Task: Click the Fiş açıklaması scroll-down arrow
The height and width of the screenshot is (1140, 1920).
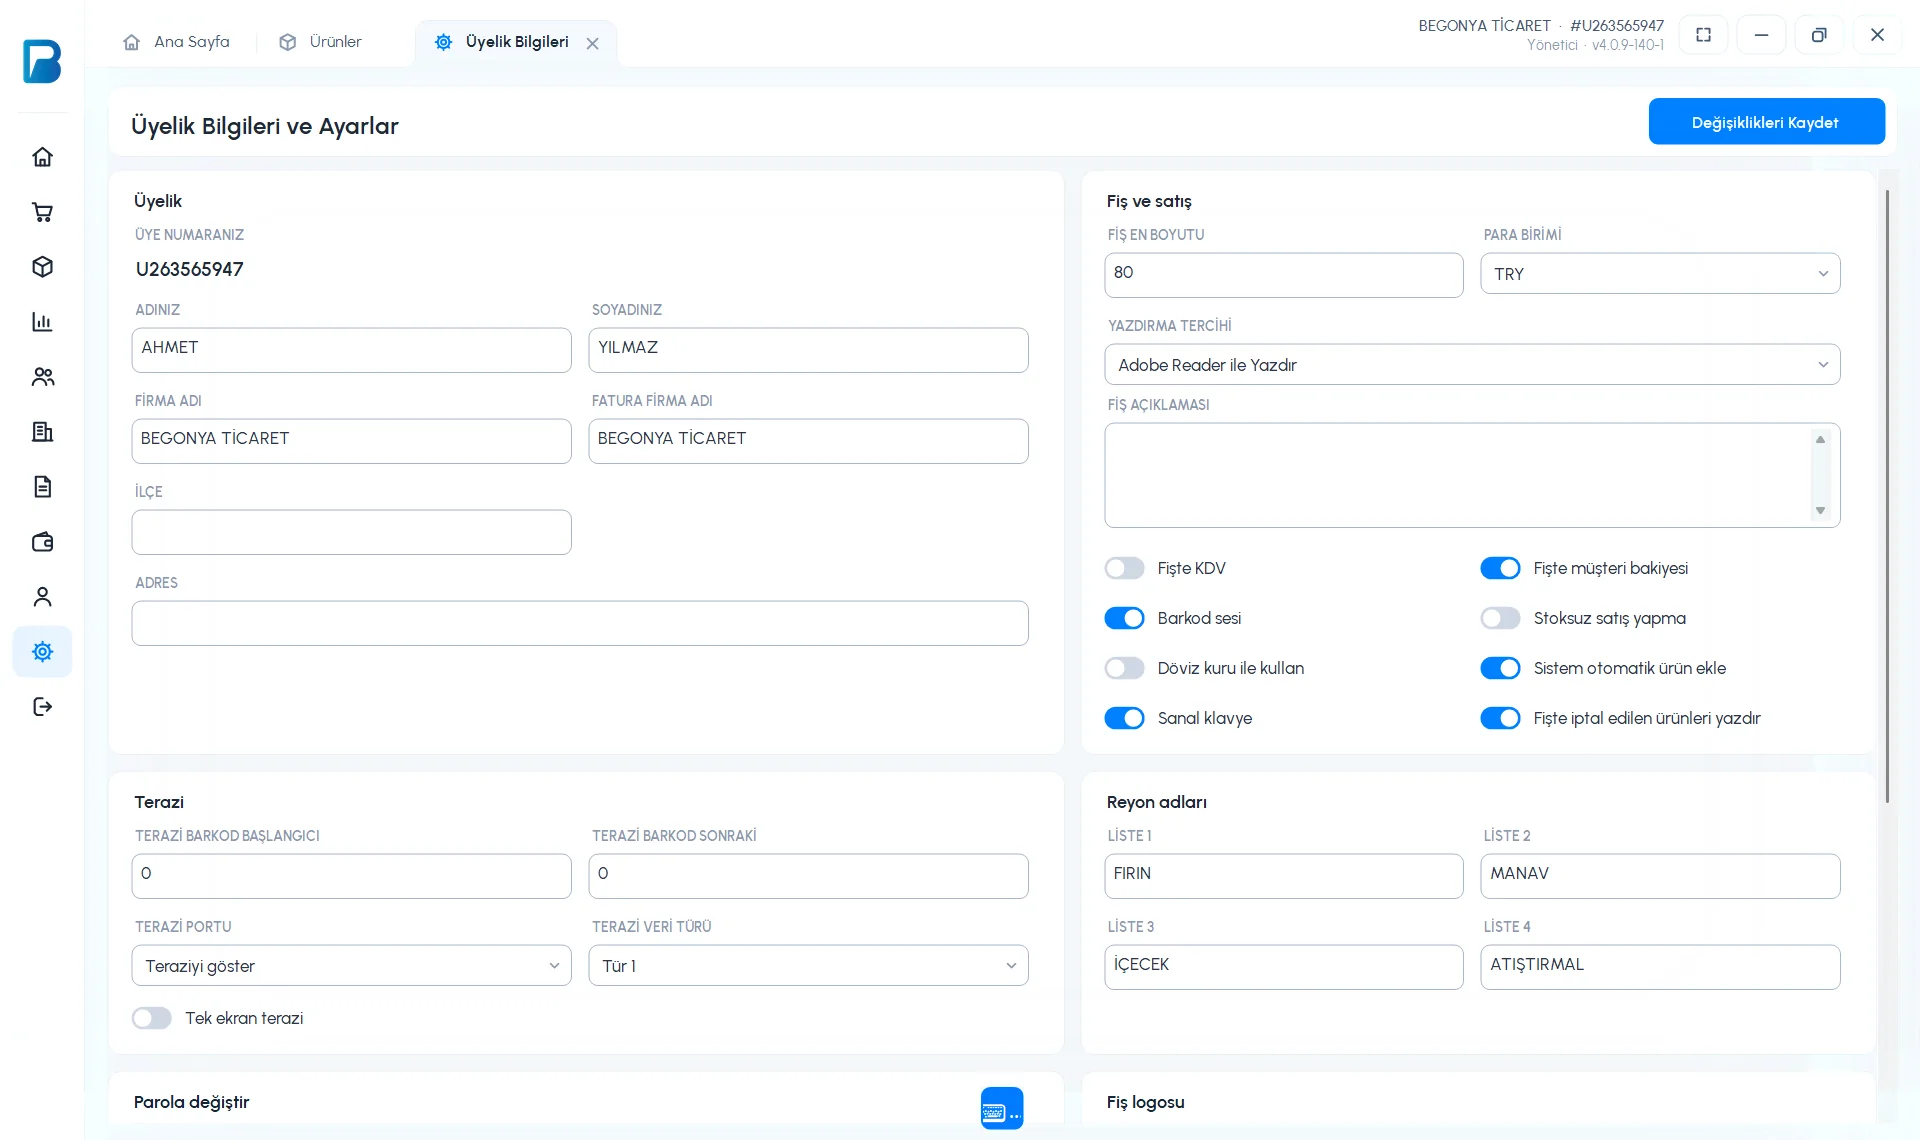Action: click(x=1820, y=511)
